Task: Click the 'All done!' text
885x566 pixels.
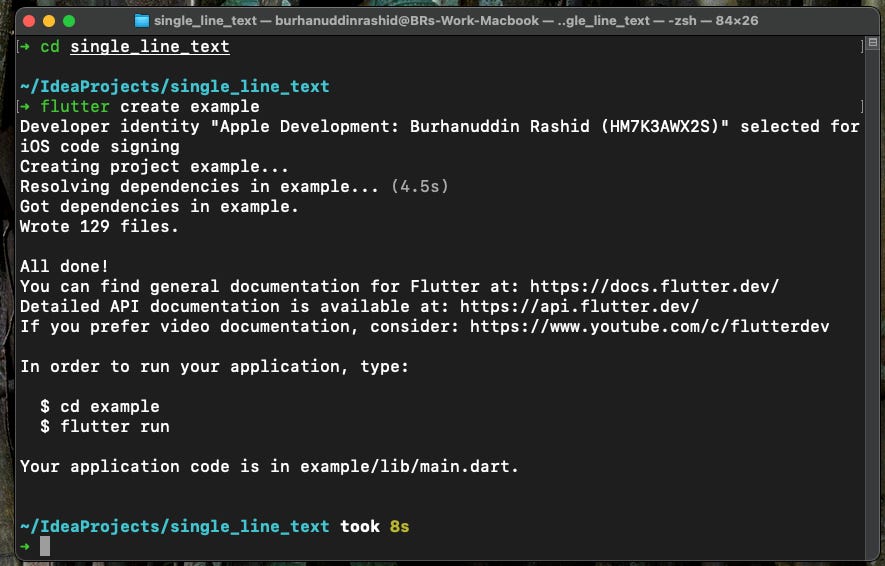Action: point(64,266)
